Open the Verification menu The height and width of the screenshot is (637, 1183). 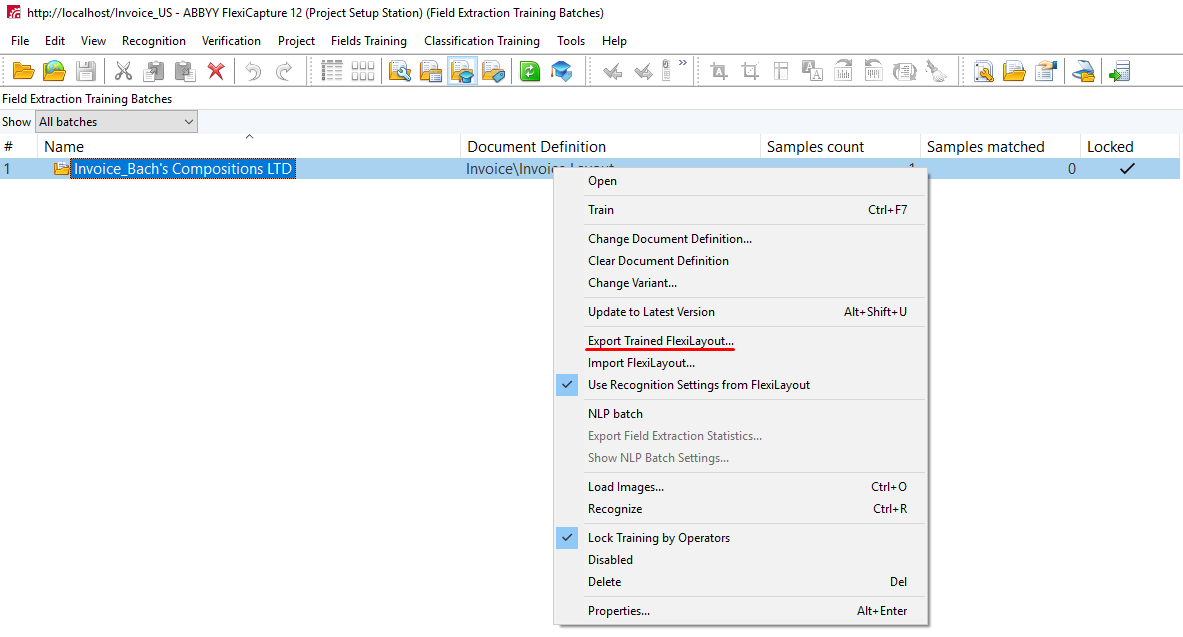(x=232, y=41)
